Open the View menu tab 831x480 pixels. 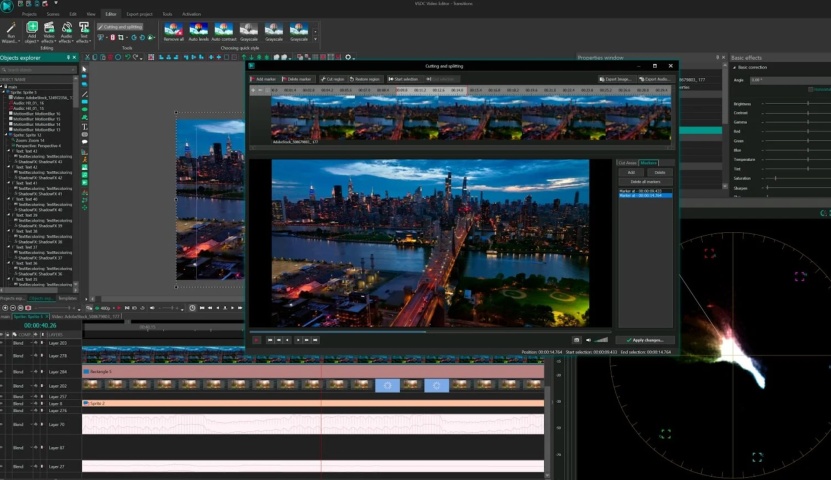pos(91,14)
